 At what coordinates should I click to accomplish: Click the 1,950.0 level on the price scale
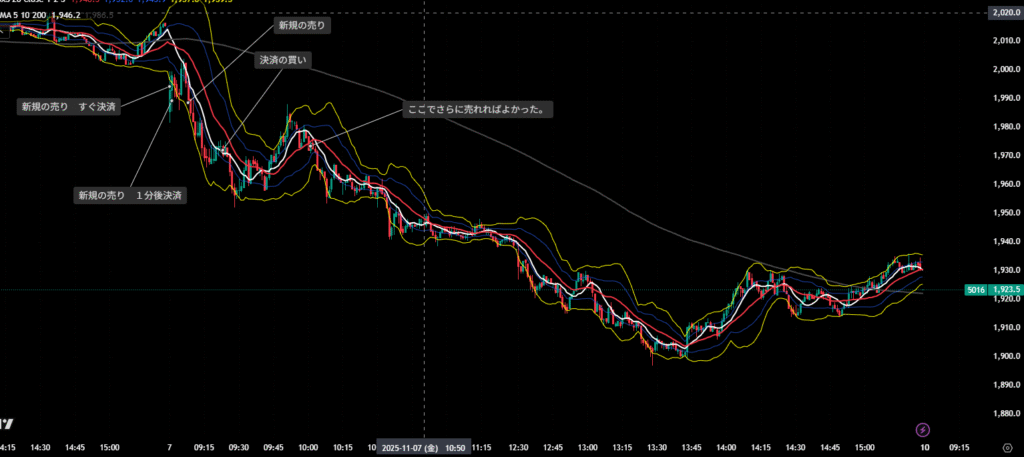pyautogui.click(x=1004, y=213)
